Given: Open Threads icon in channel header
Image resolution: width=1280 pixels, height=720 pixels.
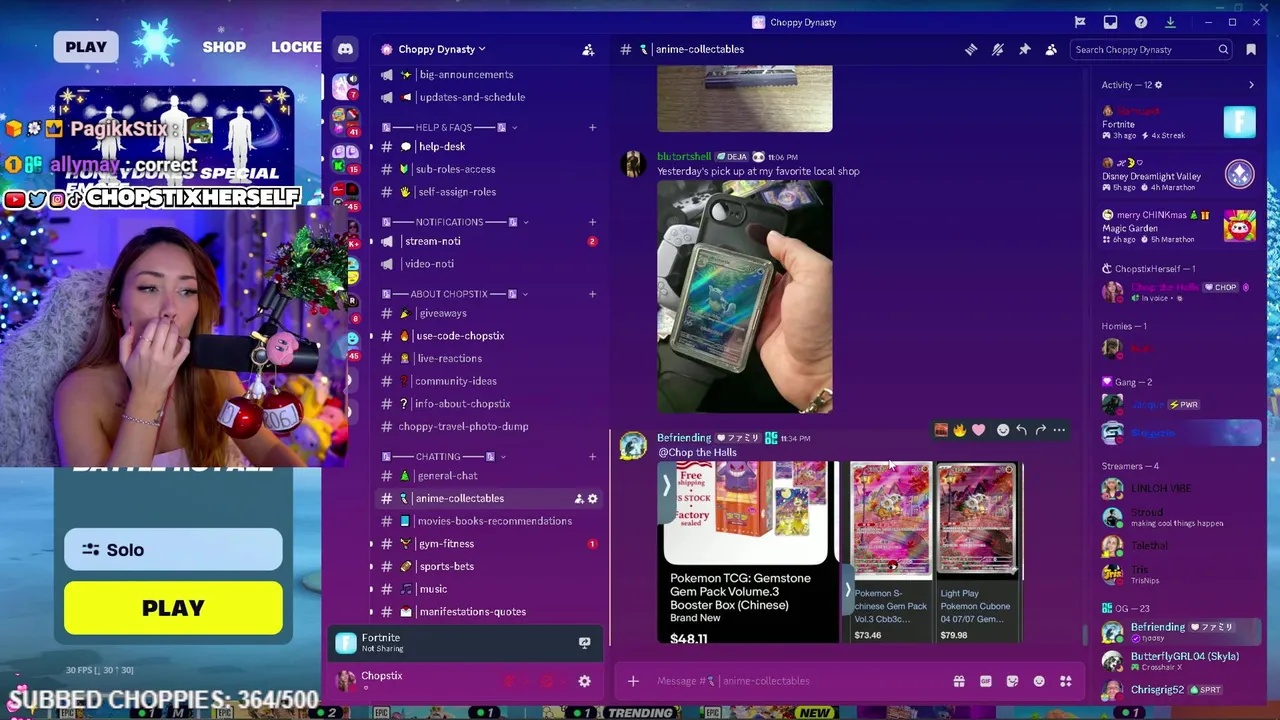Looking at the screenshot, I should click(x=971, y=49).
